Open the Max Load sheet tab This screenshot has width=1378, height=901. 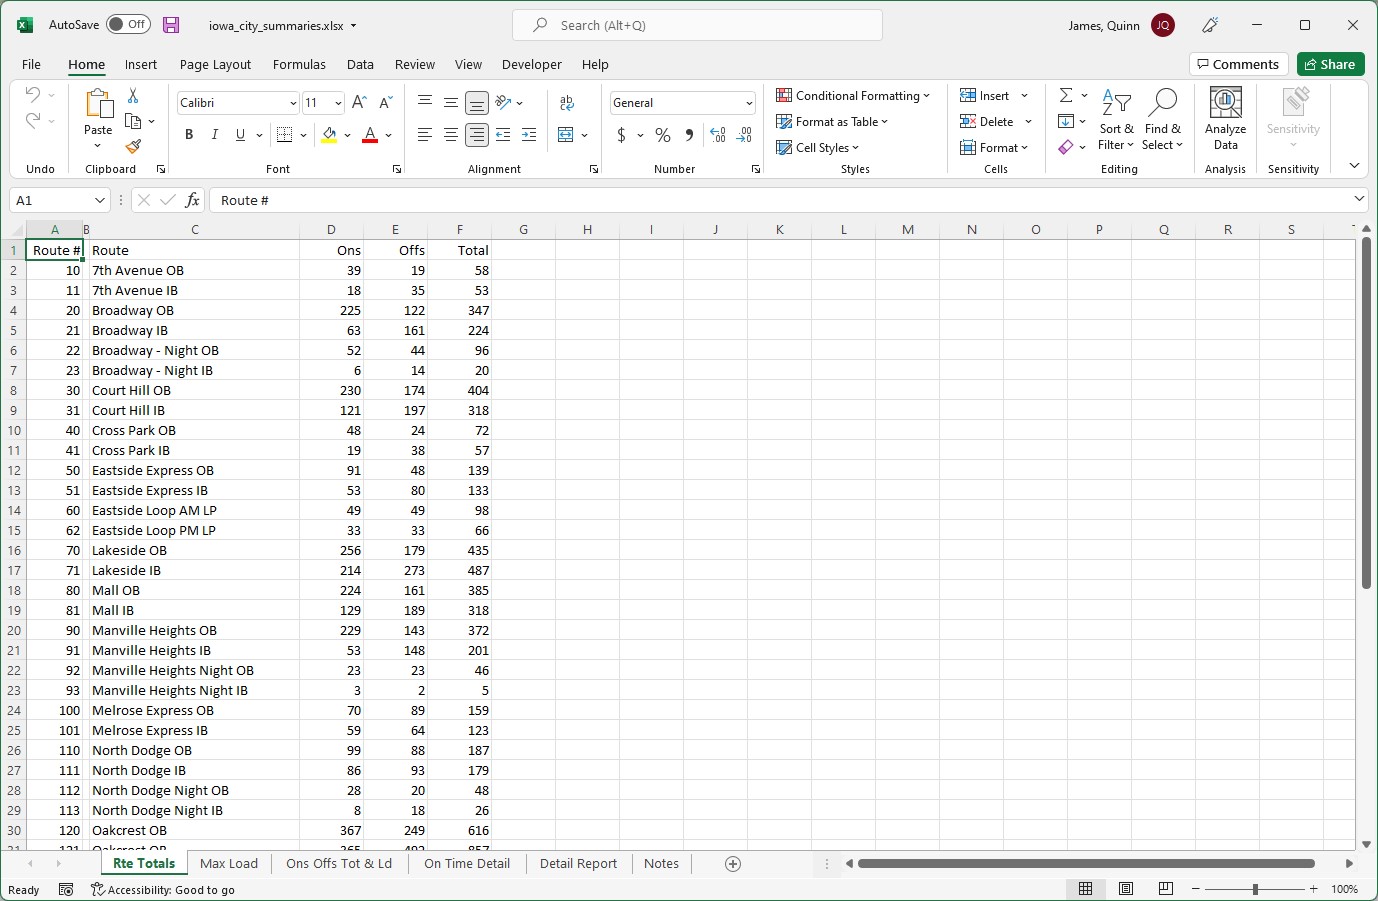tap(228, 863)
